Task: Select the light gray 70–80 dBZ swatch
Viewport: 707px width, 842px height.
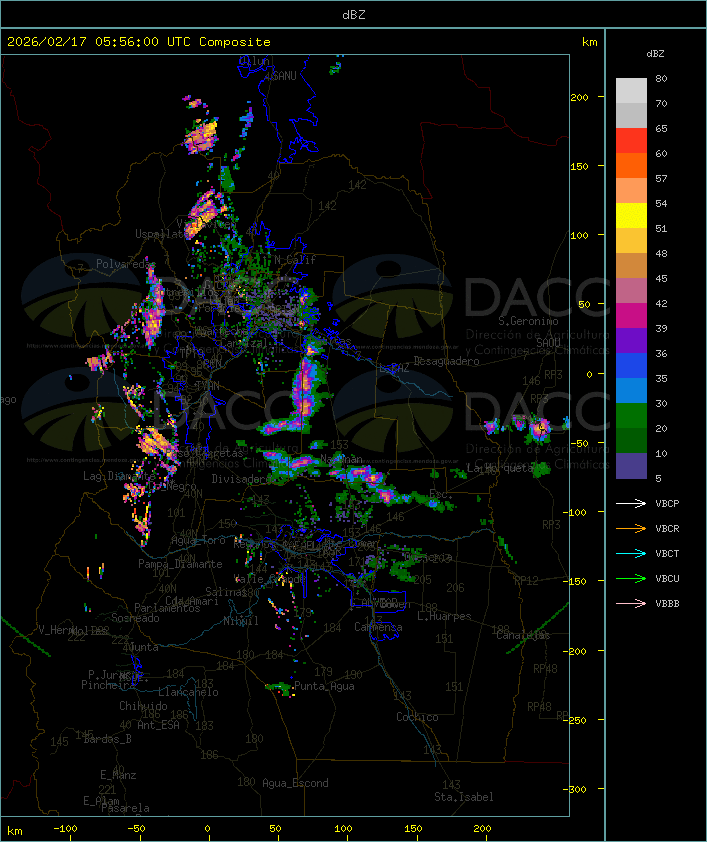Action: click(631, 91)
